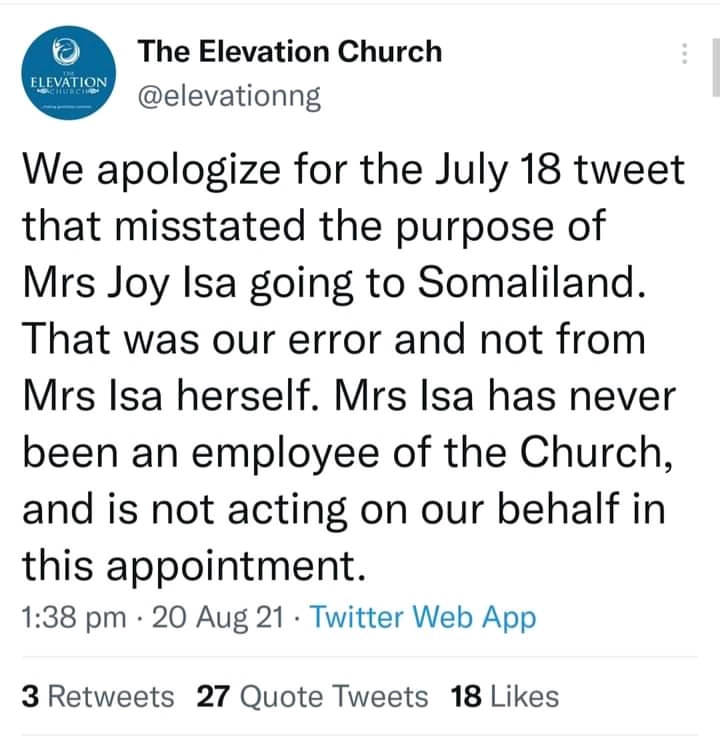Open the Twitter Web App source link
Viewport: 720px width, 746px height.
pyautogui.click(x=423, y=618)
